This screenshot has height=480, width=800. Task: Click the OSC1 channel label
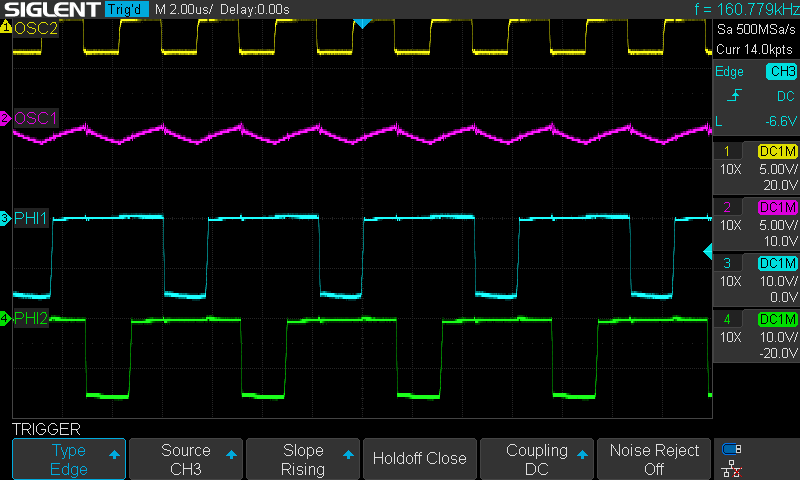click(35, 118)
